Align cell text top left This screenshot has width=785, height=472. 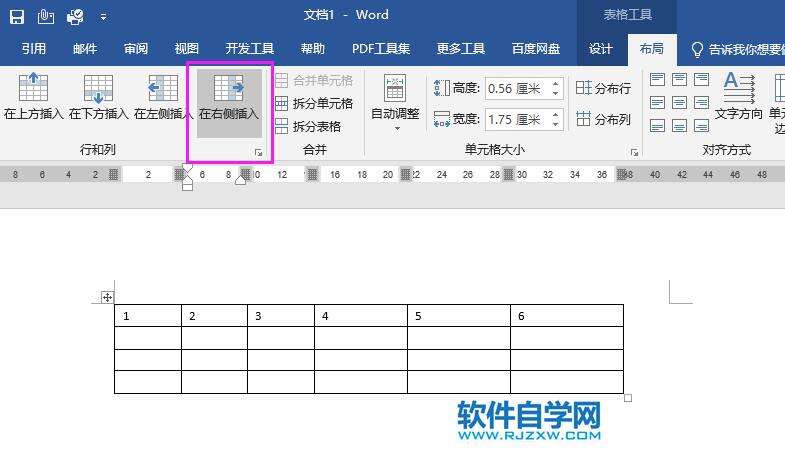[657, 79]
